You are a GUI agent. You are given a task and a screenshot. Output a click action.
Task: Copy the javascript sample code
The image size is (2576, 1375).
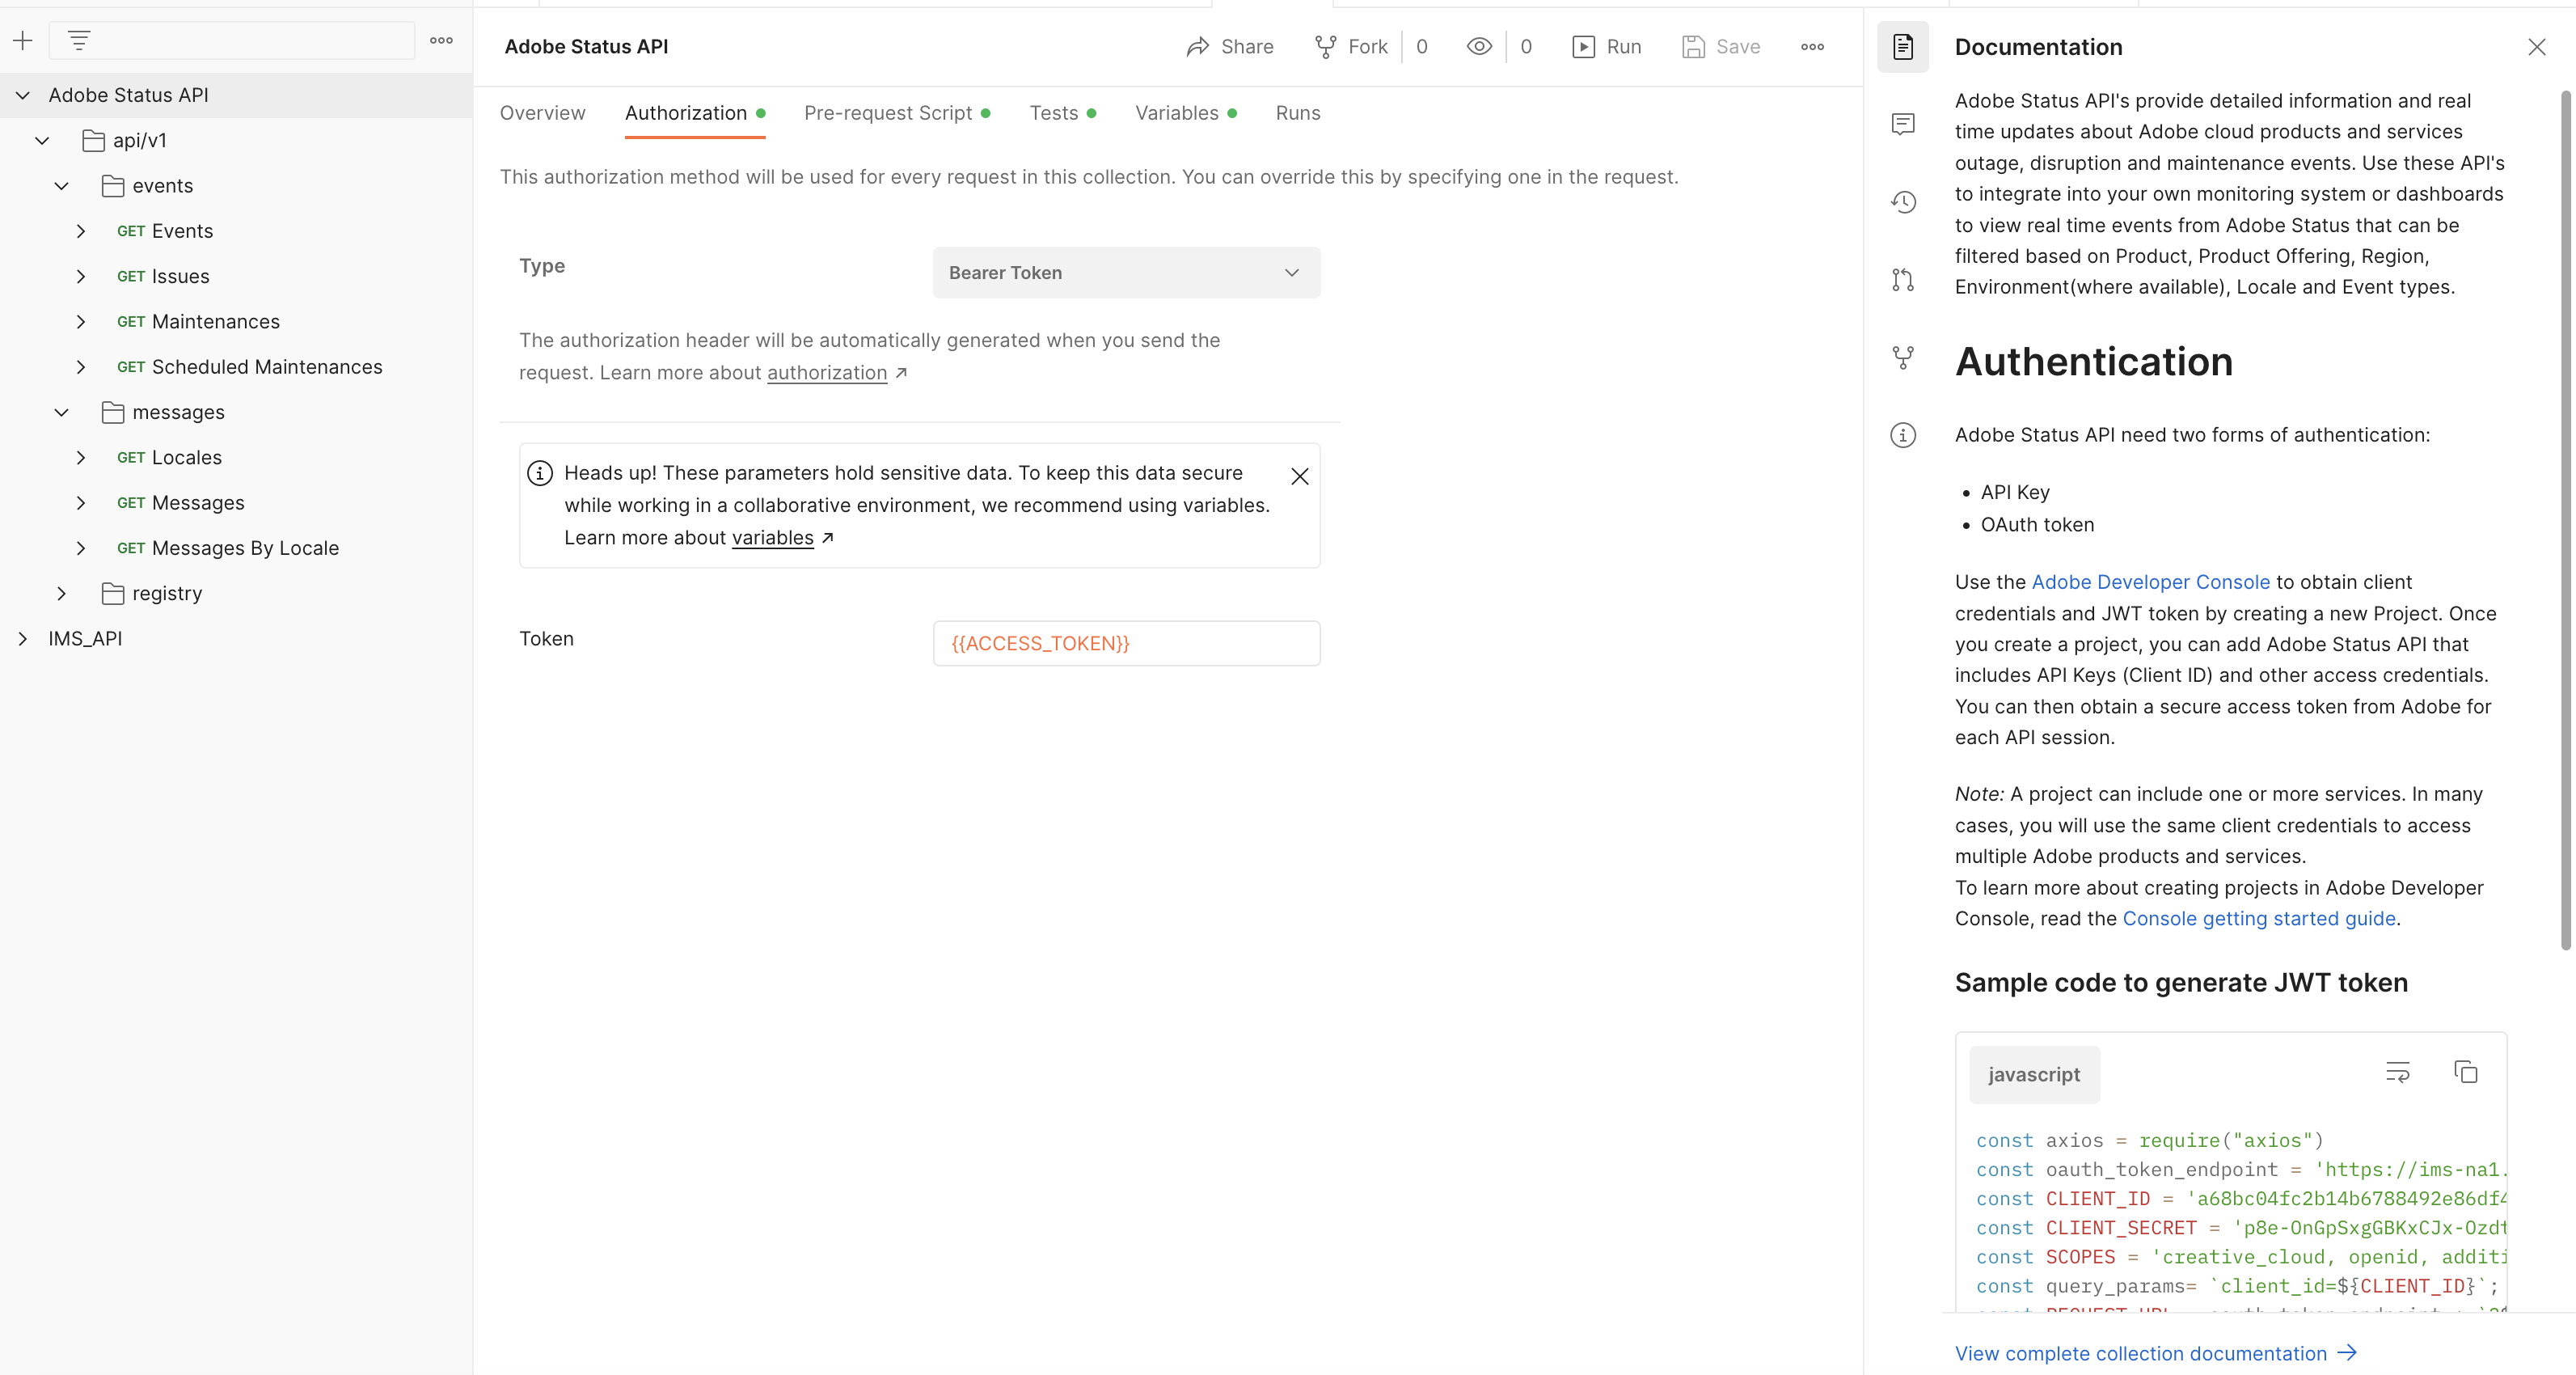tap(2465, 1072)
